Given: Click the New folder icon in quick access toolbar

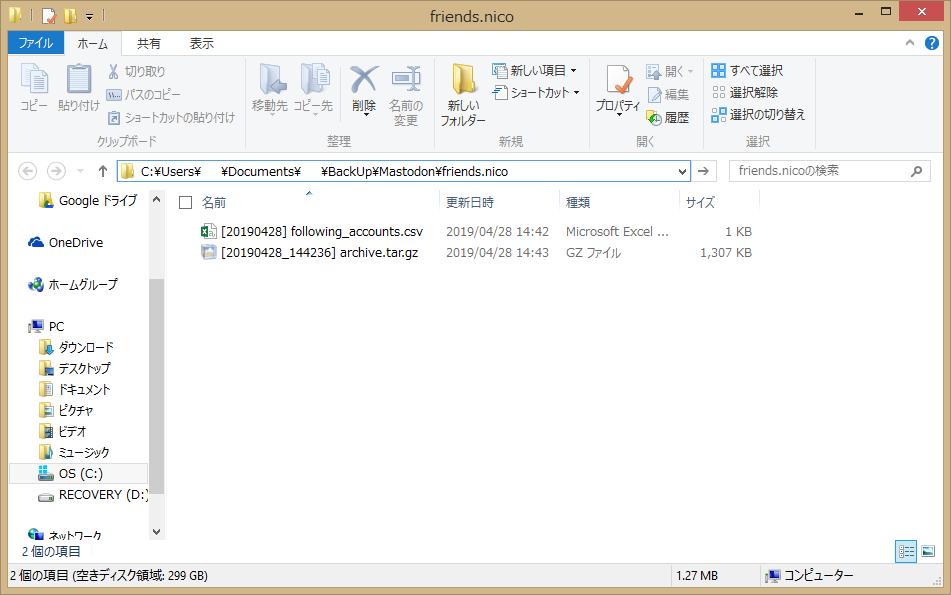Looking at the screenshot, I should pos(70,15).
